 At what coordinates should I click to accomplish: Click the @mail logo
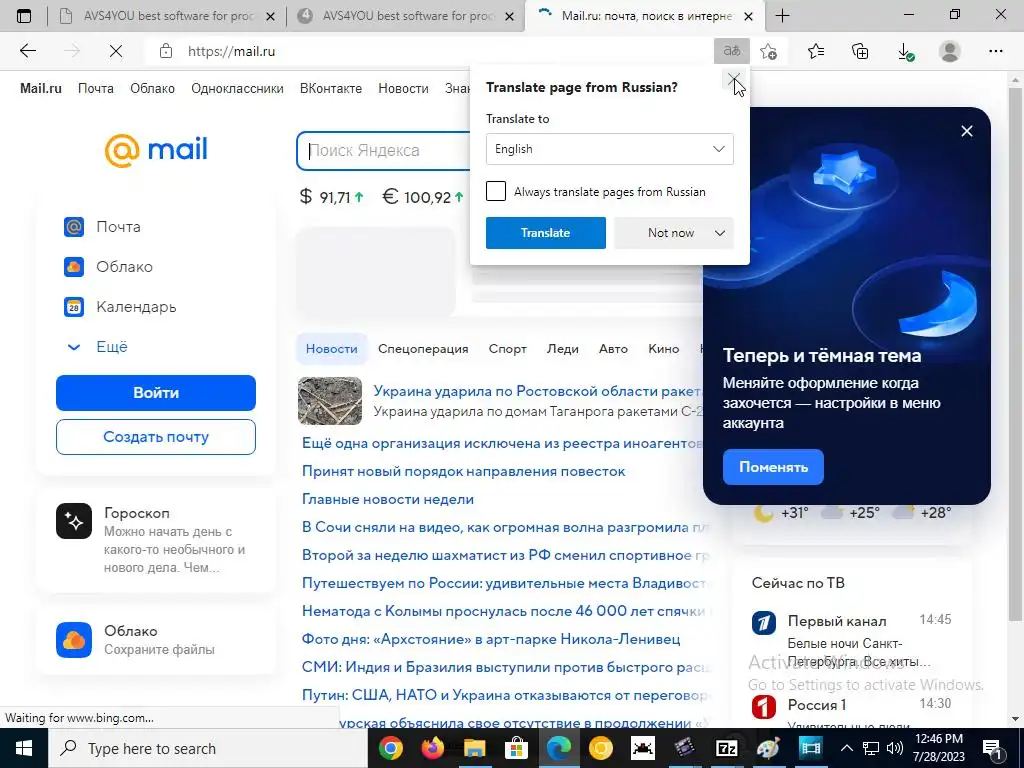(156, 150)
